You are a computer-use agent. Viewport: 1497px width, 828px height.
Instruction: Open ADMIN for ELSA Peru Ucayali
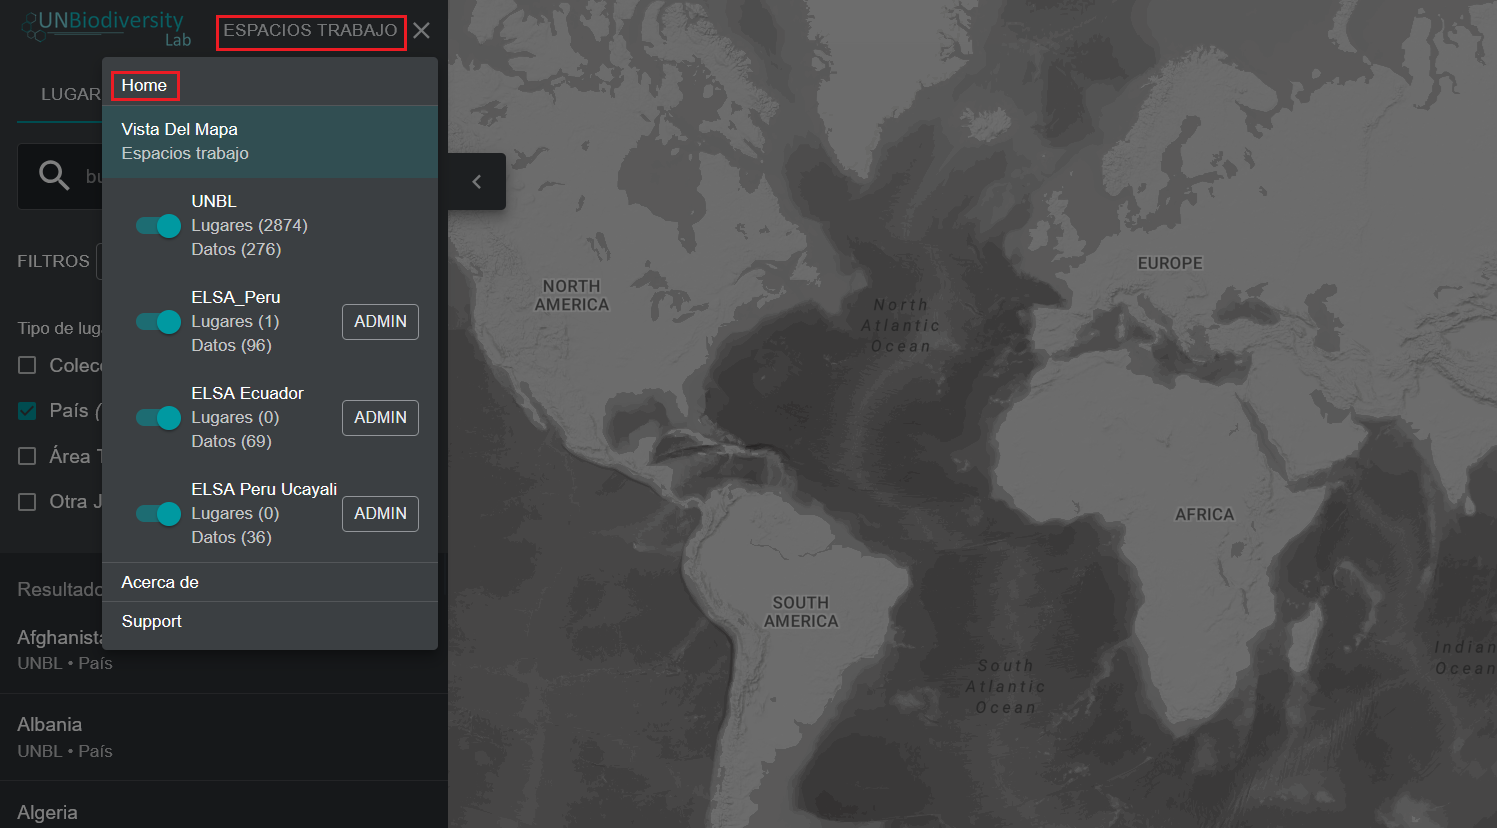[x=380, y=514]
